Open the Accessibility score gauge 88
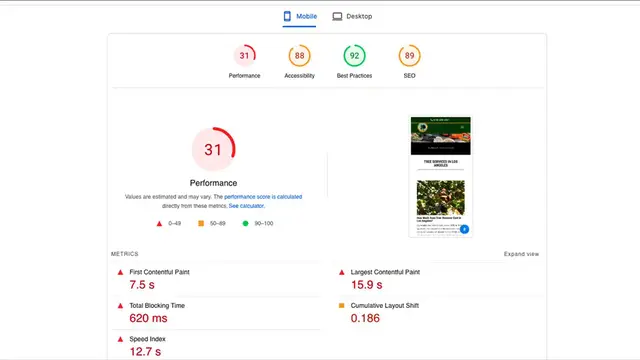The height and width of the screenshot is (360, 640). (300, 56)
